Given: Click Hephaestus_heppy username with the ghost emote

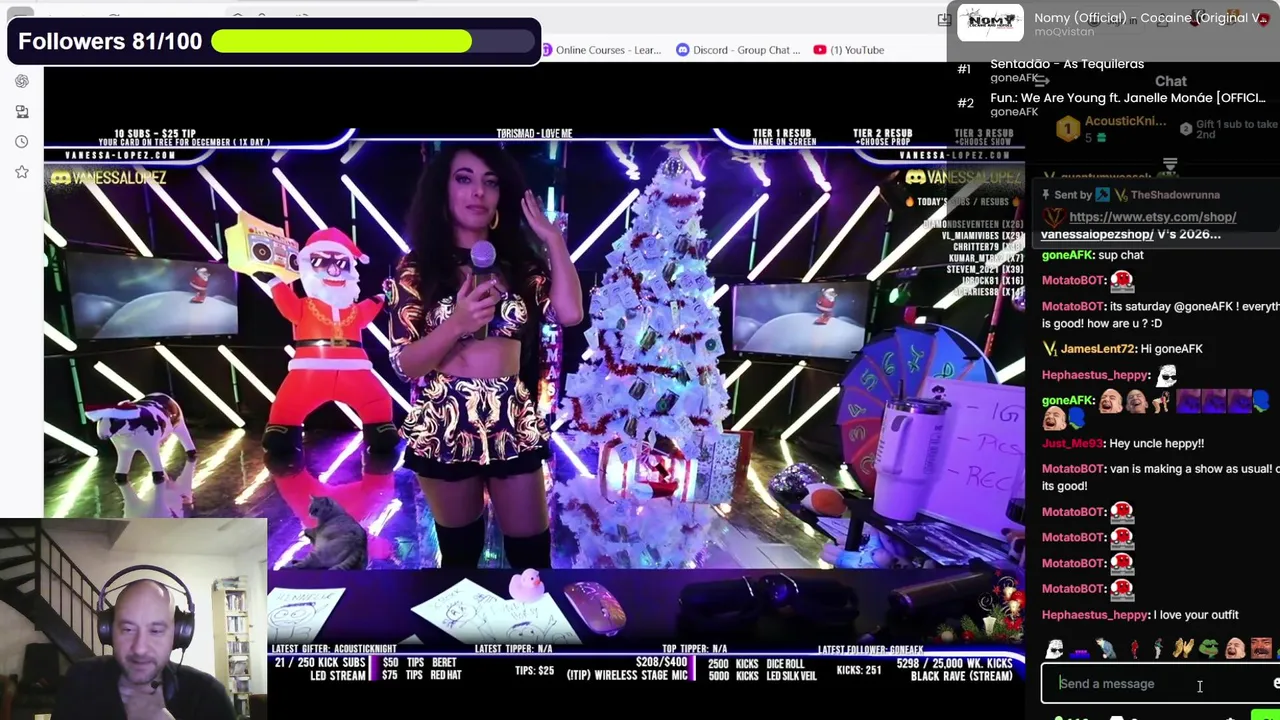Looking at the screenshot, I should click(1095, 375).
